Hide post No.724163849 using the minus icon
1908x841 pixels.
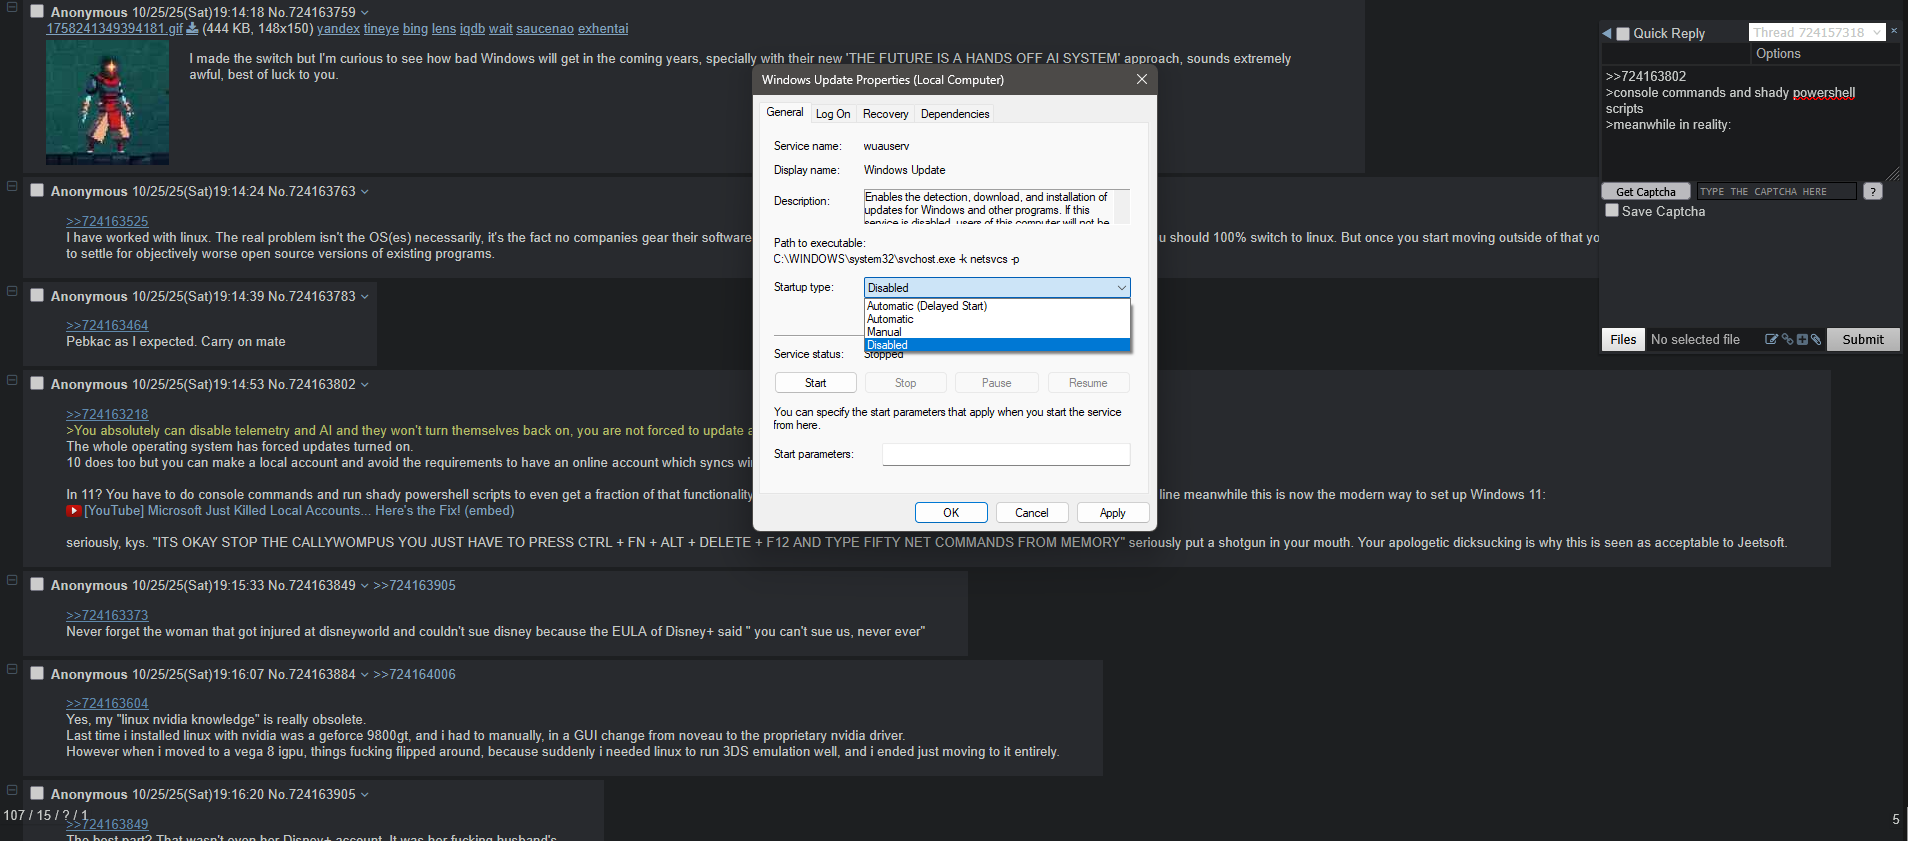tap(12, 580)
